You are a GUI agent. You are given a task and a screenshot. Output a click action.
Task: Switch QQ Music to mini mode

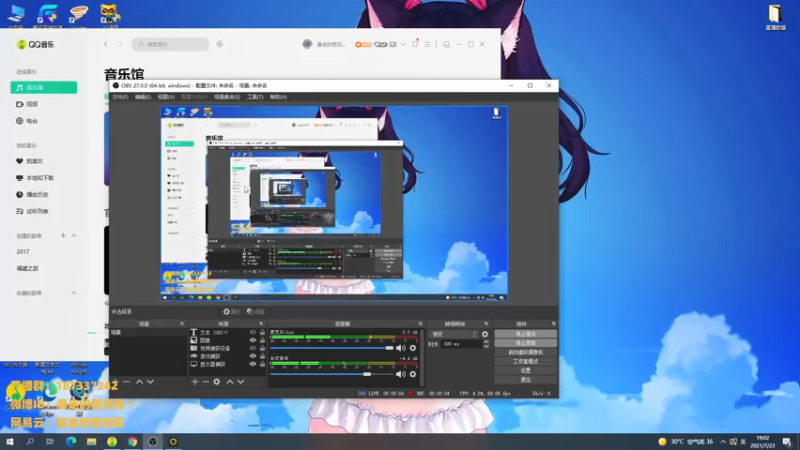[446, 44]
